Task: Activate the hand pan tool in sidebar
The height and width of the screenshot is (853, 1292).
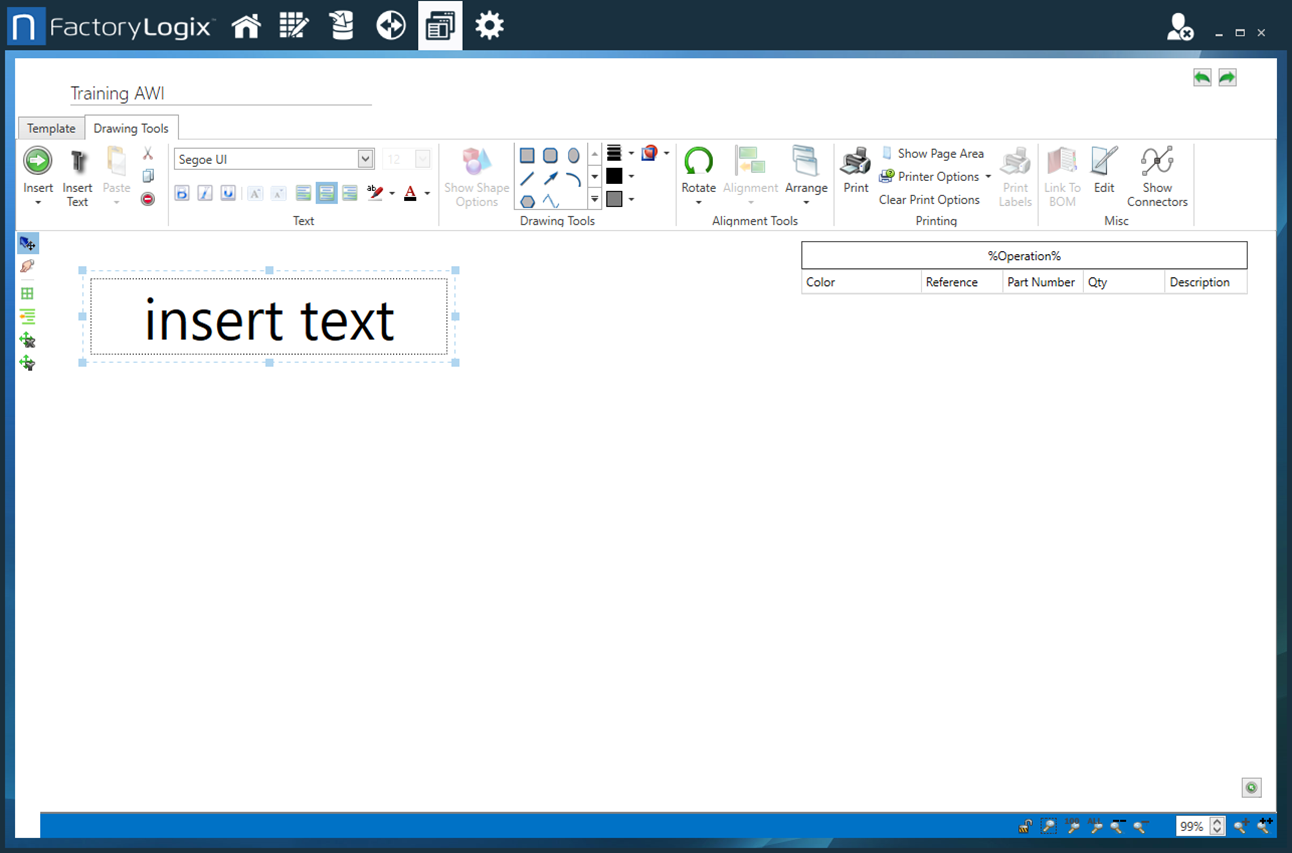Action: click(27, 266)
